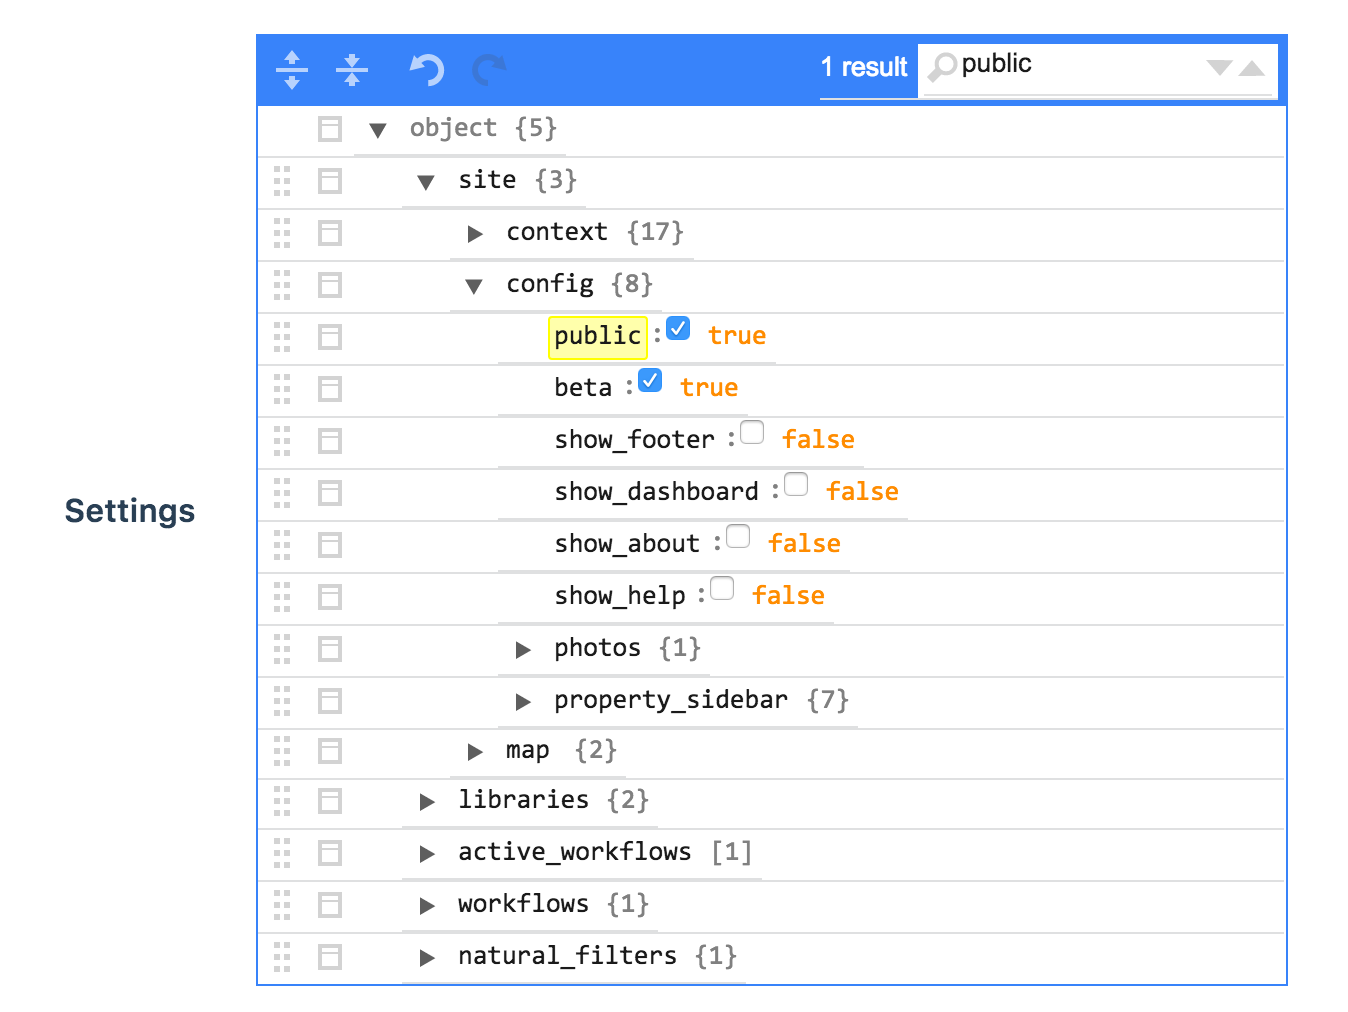The width and height of the screenshot is (1348, 1012).
Task: Click the 'active_workflows' field name
Action: coord(575,852)
